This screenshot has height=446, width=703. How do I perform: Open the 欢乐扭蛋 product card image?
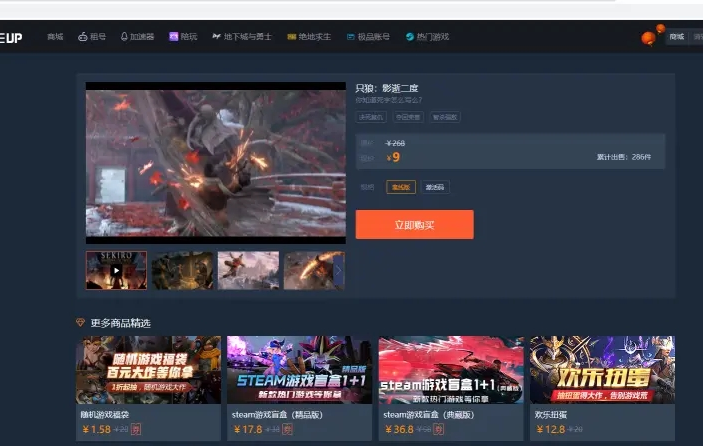(x=602, y=370)
